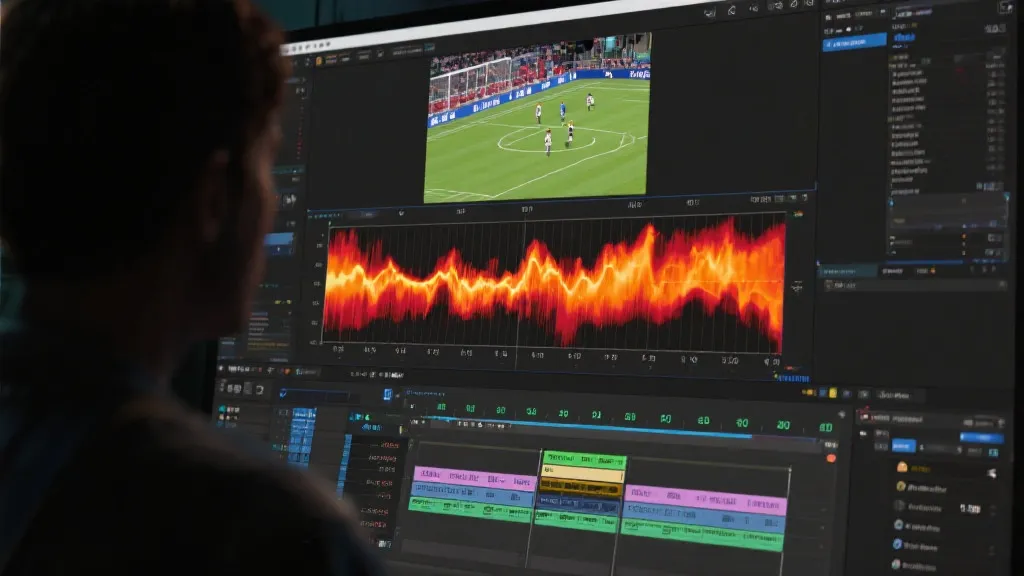Screen dimensions: 1024x576
Task: Click the orange record dot beside the timeline
Action: (x=830, y=458)
